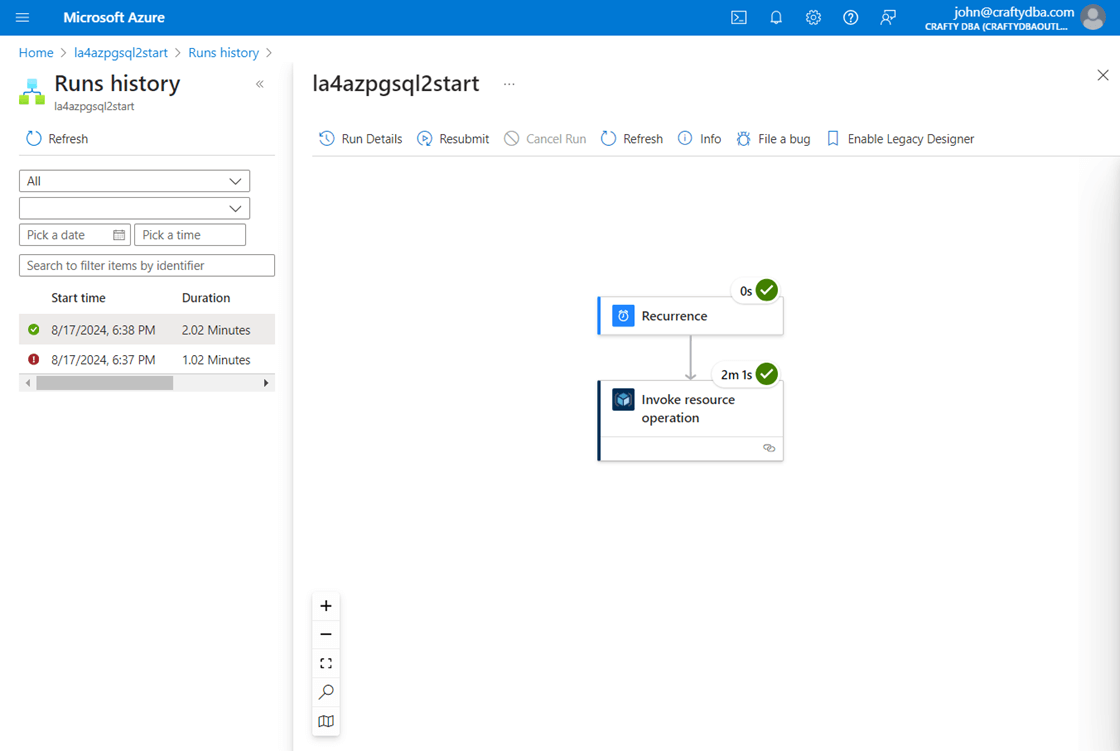Zoom in on the designer canvas
This screenshot has width=1120, height=751.
coord(326,606)
